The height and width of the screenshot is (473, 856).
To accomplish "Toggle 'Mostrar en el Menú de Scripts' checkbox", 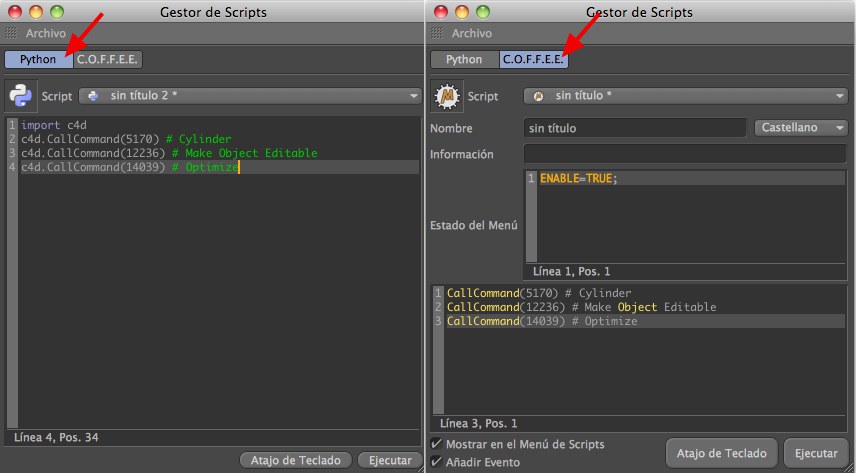I will click(x=436, y=444).
